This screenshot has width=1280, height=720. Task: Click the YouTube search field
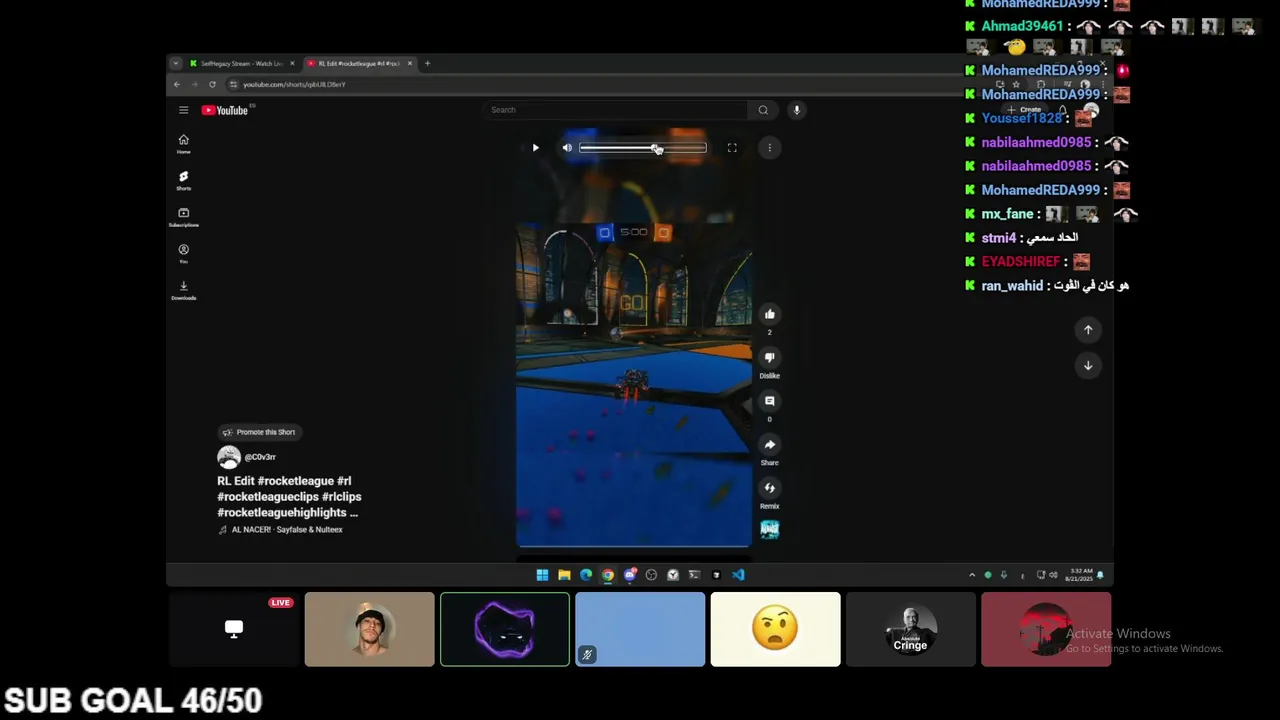coord(617,110)
